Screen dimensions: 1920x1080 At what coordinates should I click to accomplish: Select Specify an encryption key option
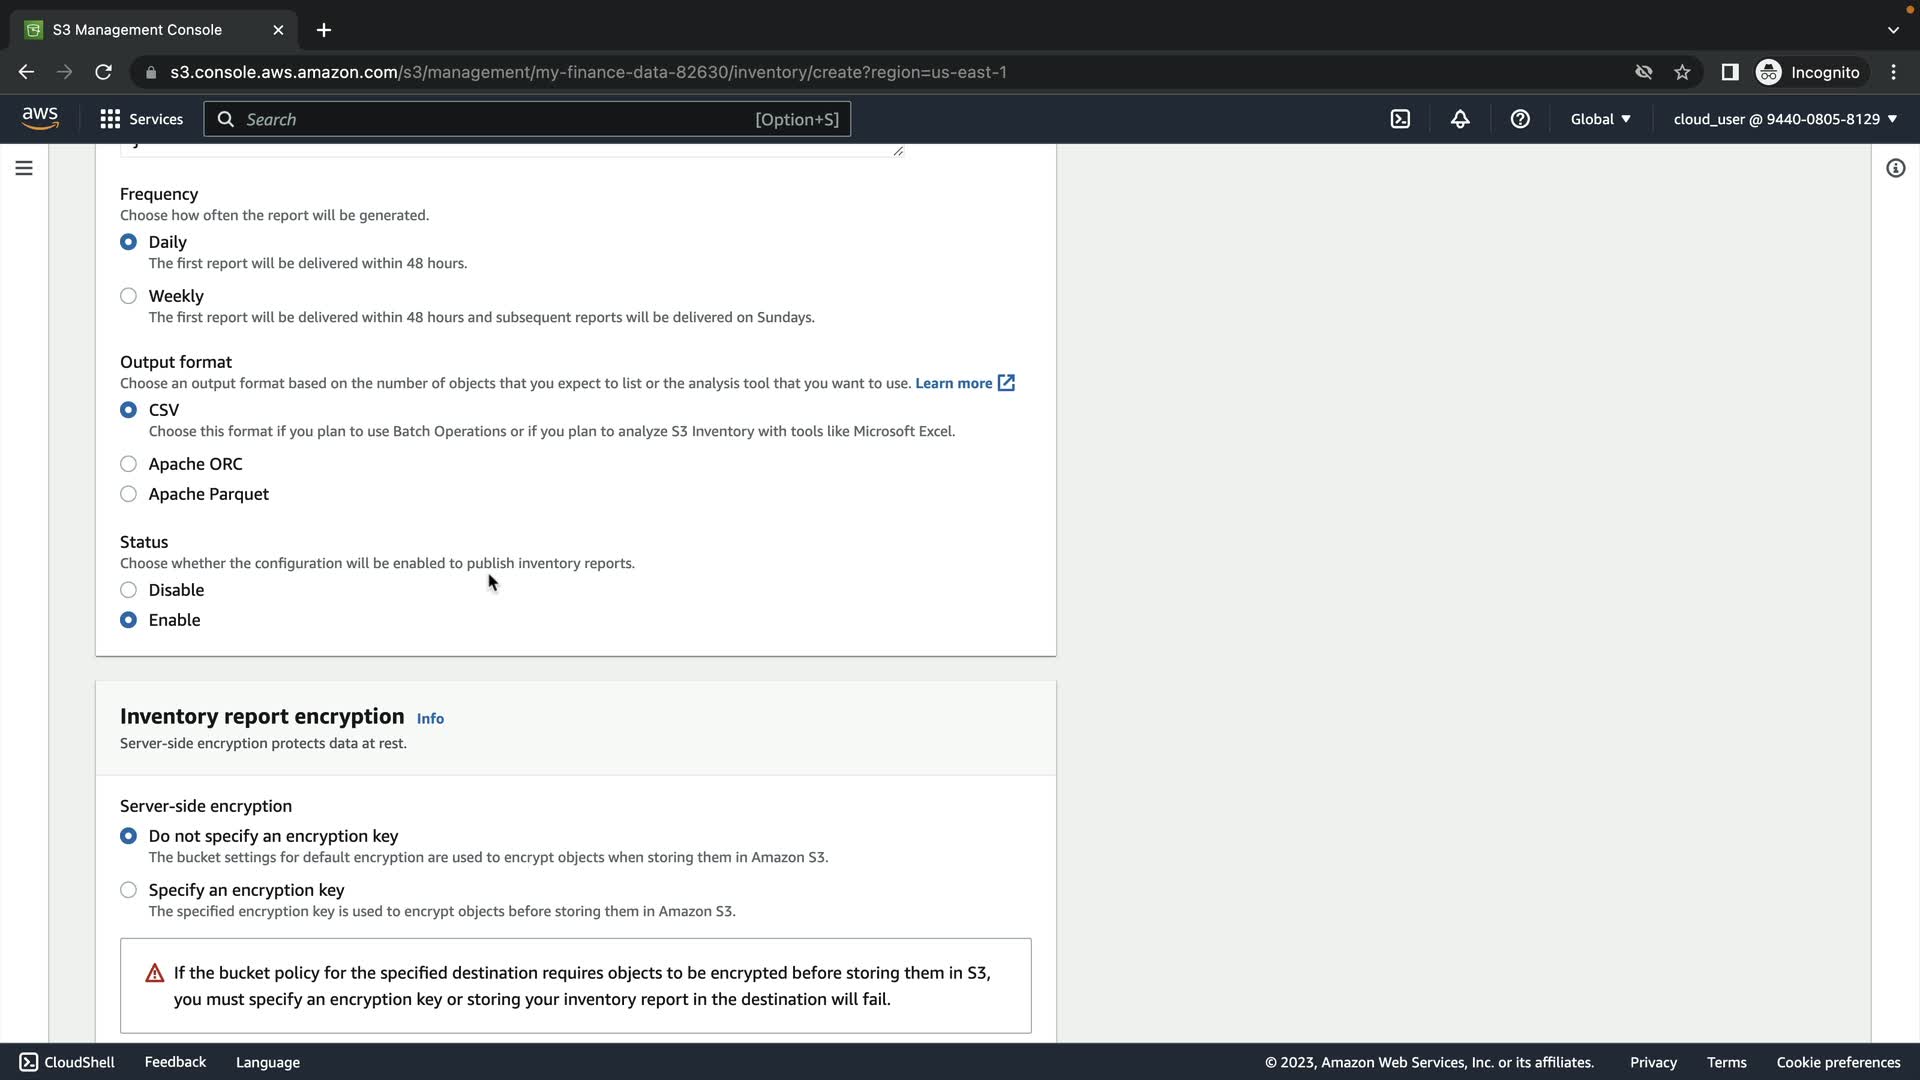click(x=128, y=890)
